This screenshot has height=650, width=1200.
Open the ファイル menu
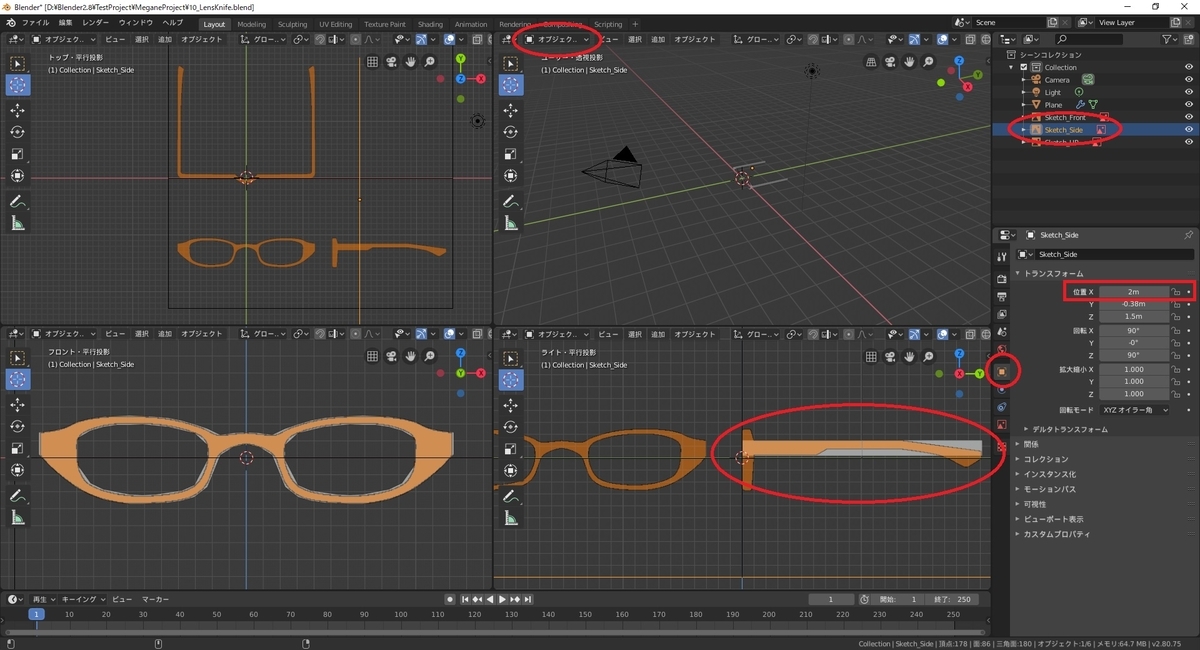pyautogui.click(x=35, y=23)
